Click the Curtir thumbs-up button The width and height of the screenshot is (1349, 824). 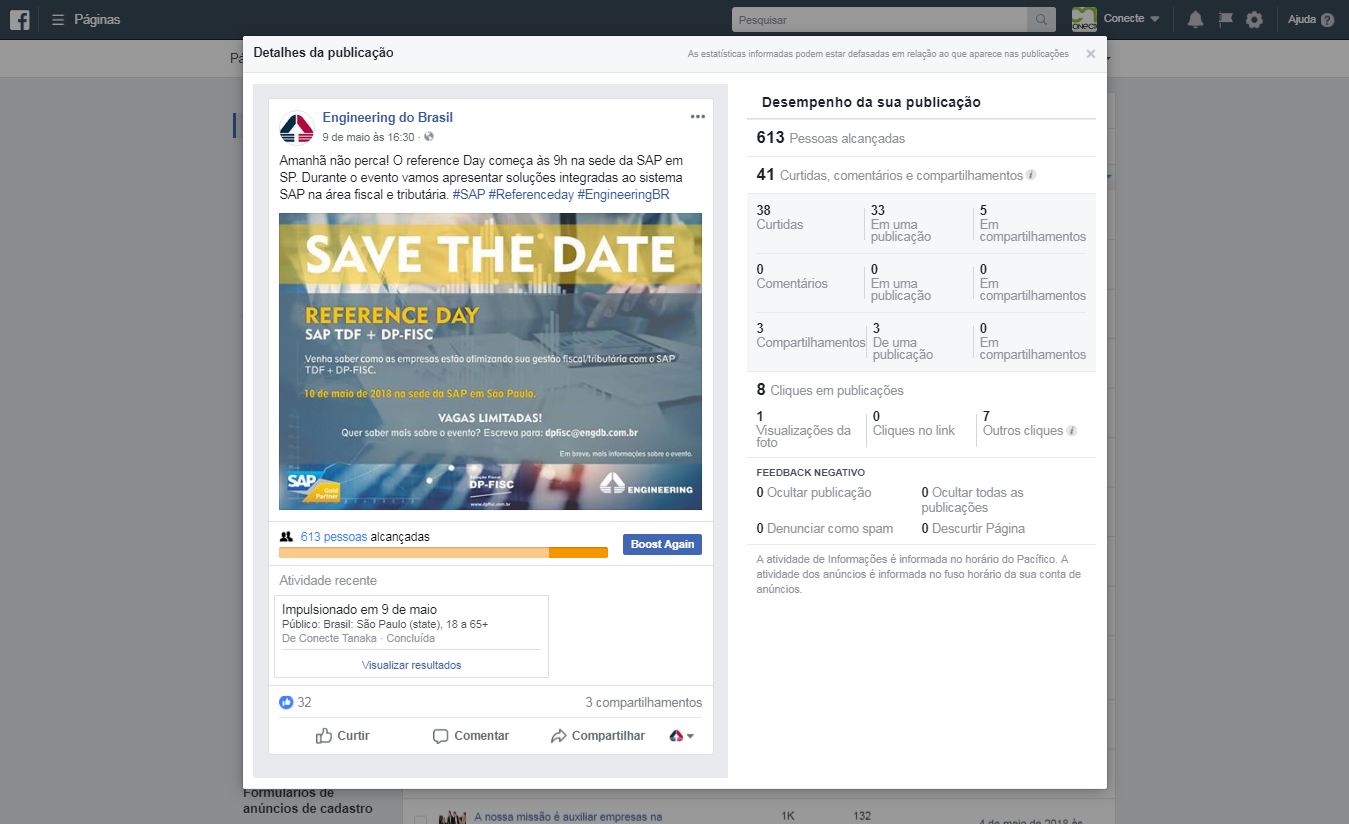343,736
